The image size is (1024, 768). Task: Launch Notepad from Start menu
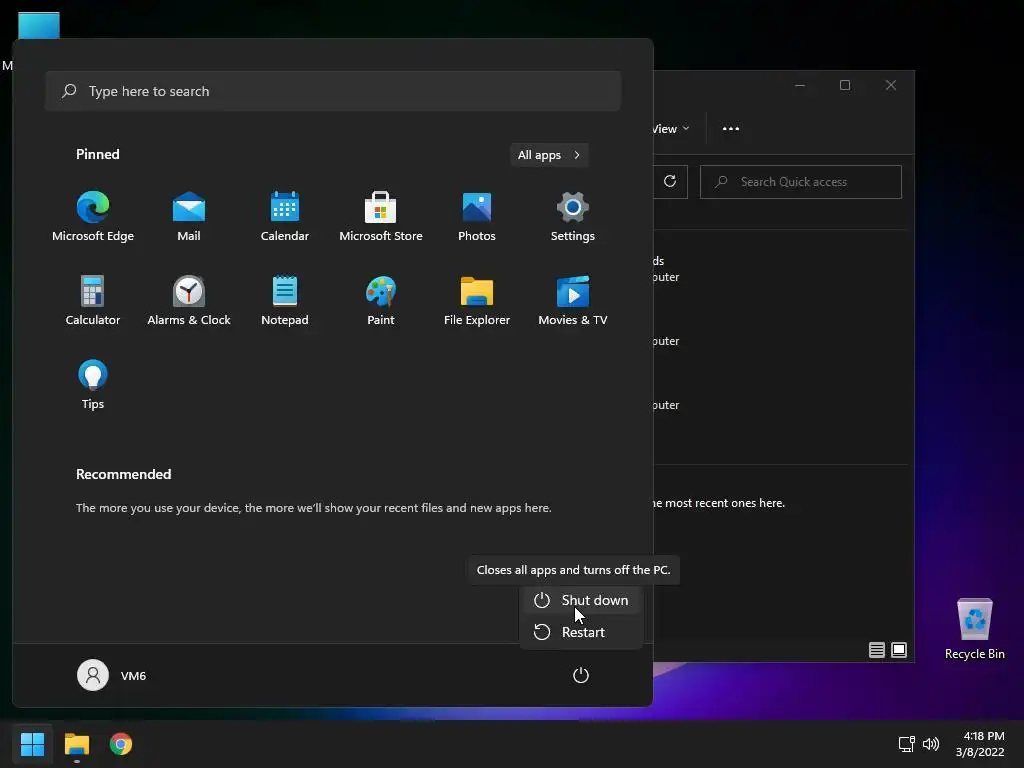[x=285, y=300]
